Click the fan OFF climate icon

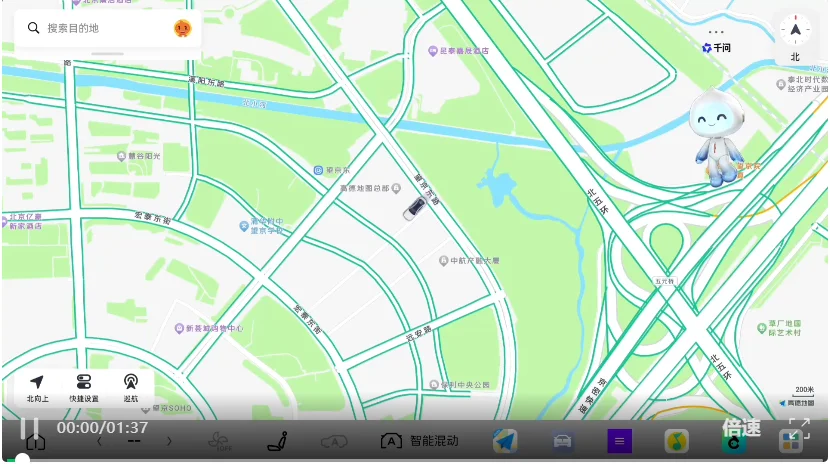[219, 441]
